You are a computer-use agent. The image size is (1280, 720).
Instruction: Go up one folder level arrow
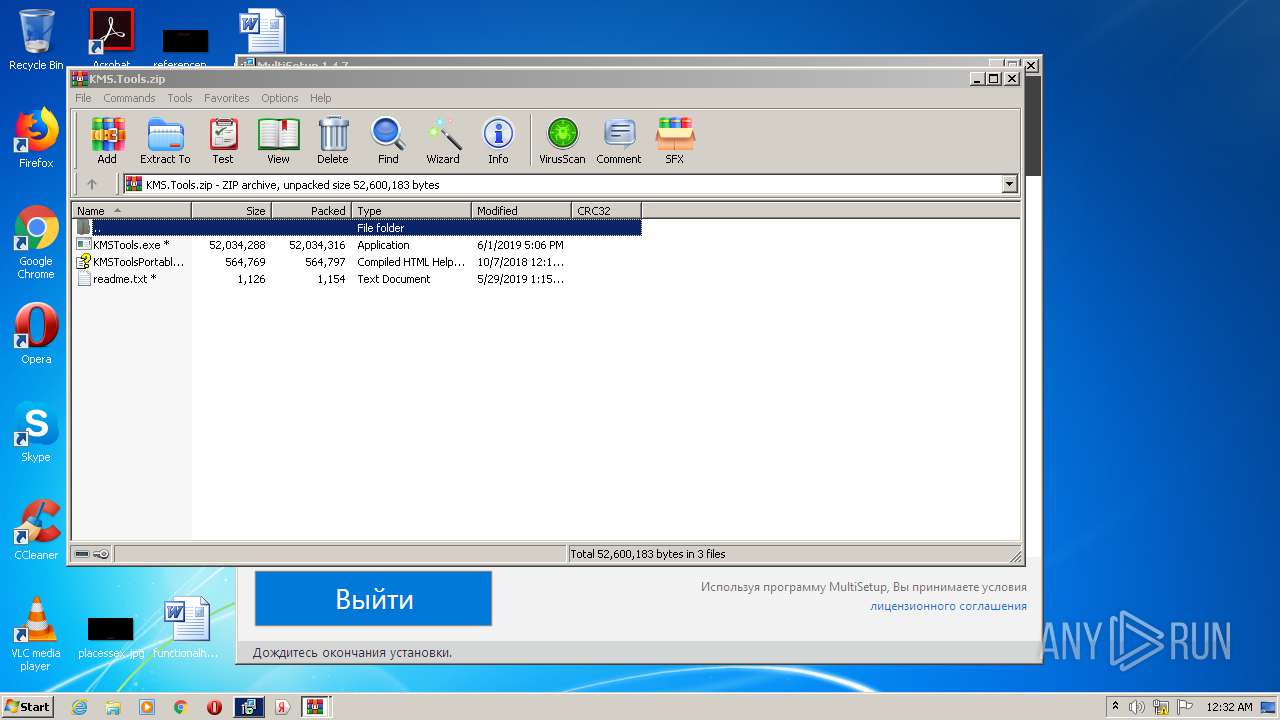click(92, 184)
